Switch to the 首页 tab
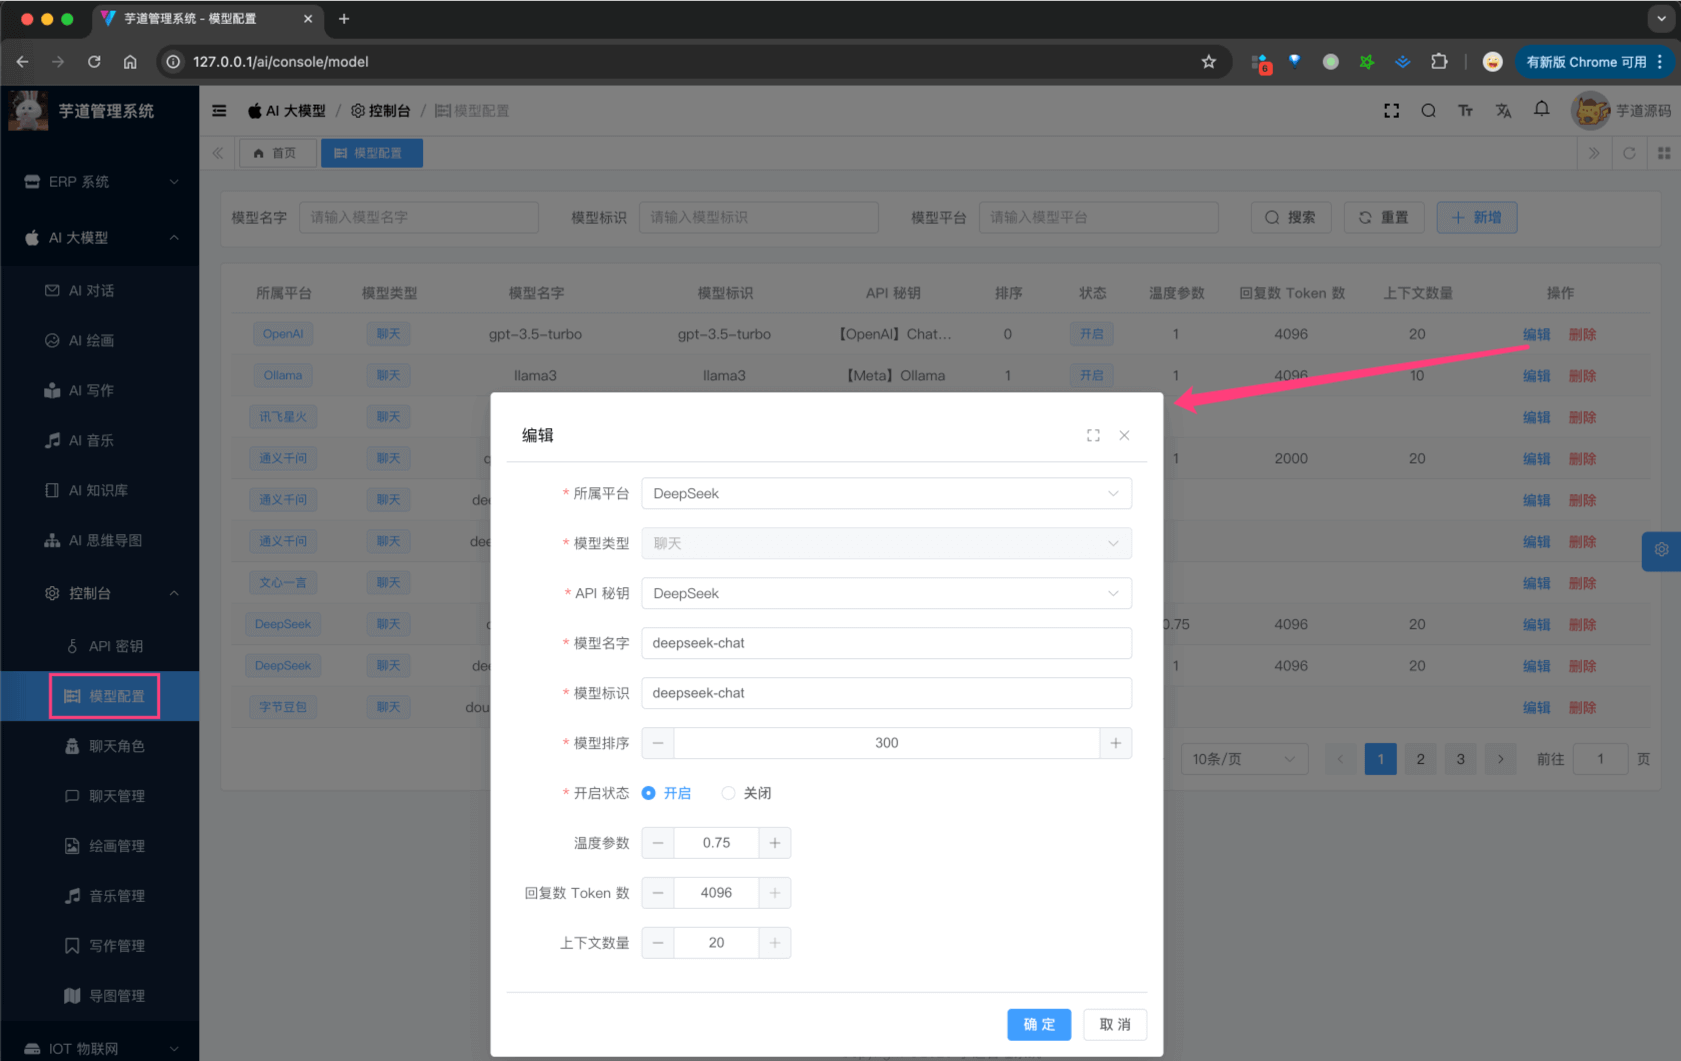 click(277, 152)
